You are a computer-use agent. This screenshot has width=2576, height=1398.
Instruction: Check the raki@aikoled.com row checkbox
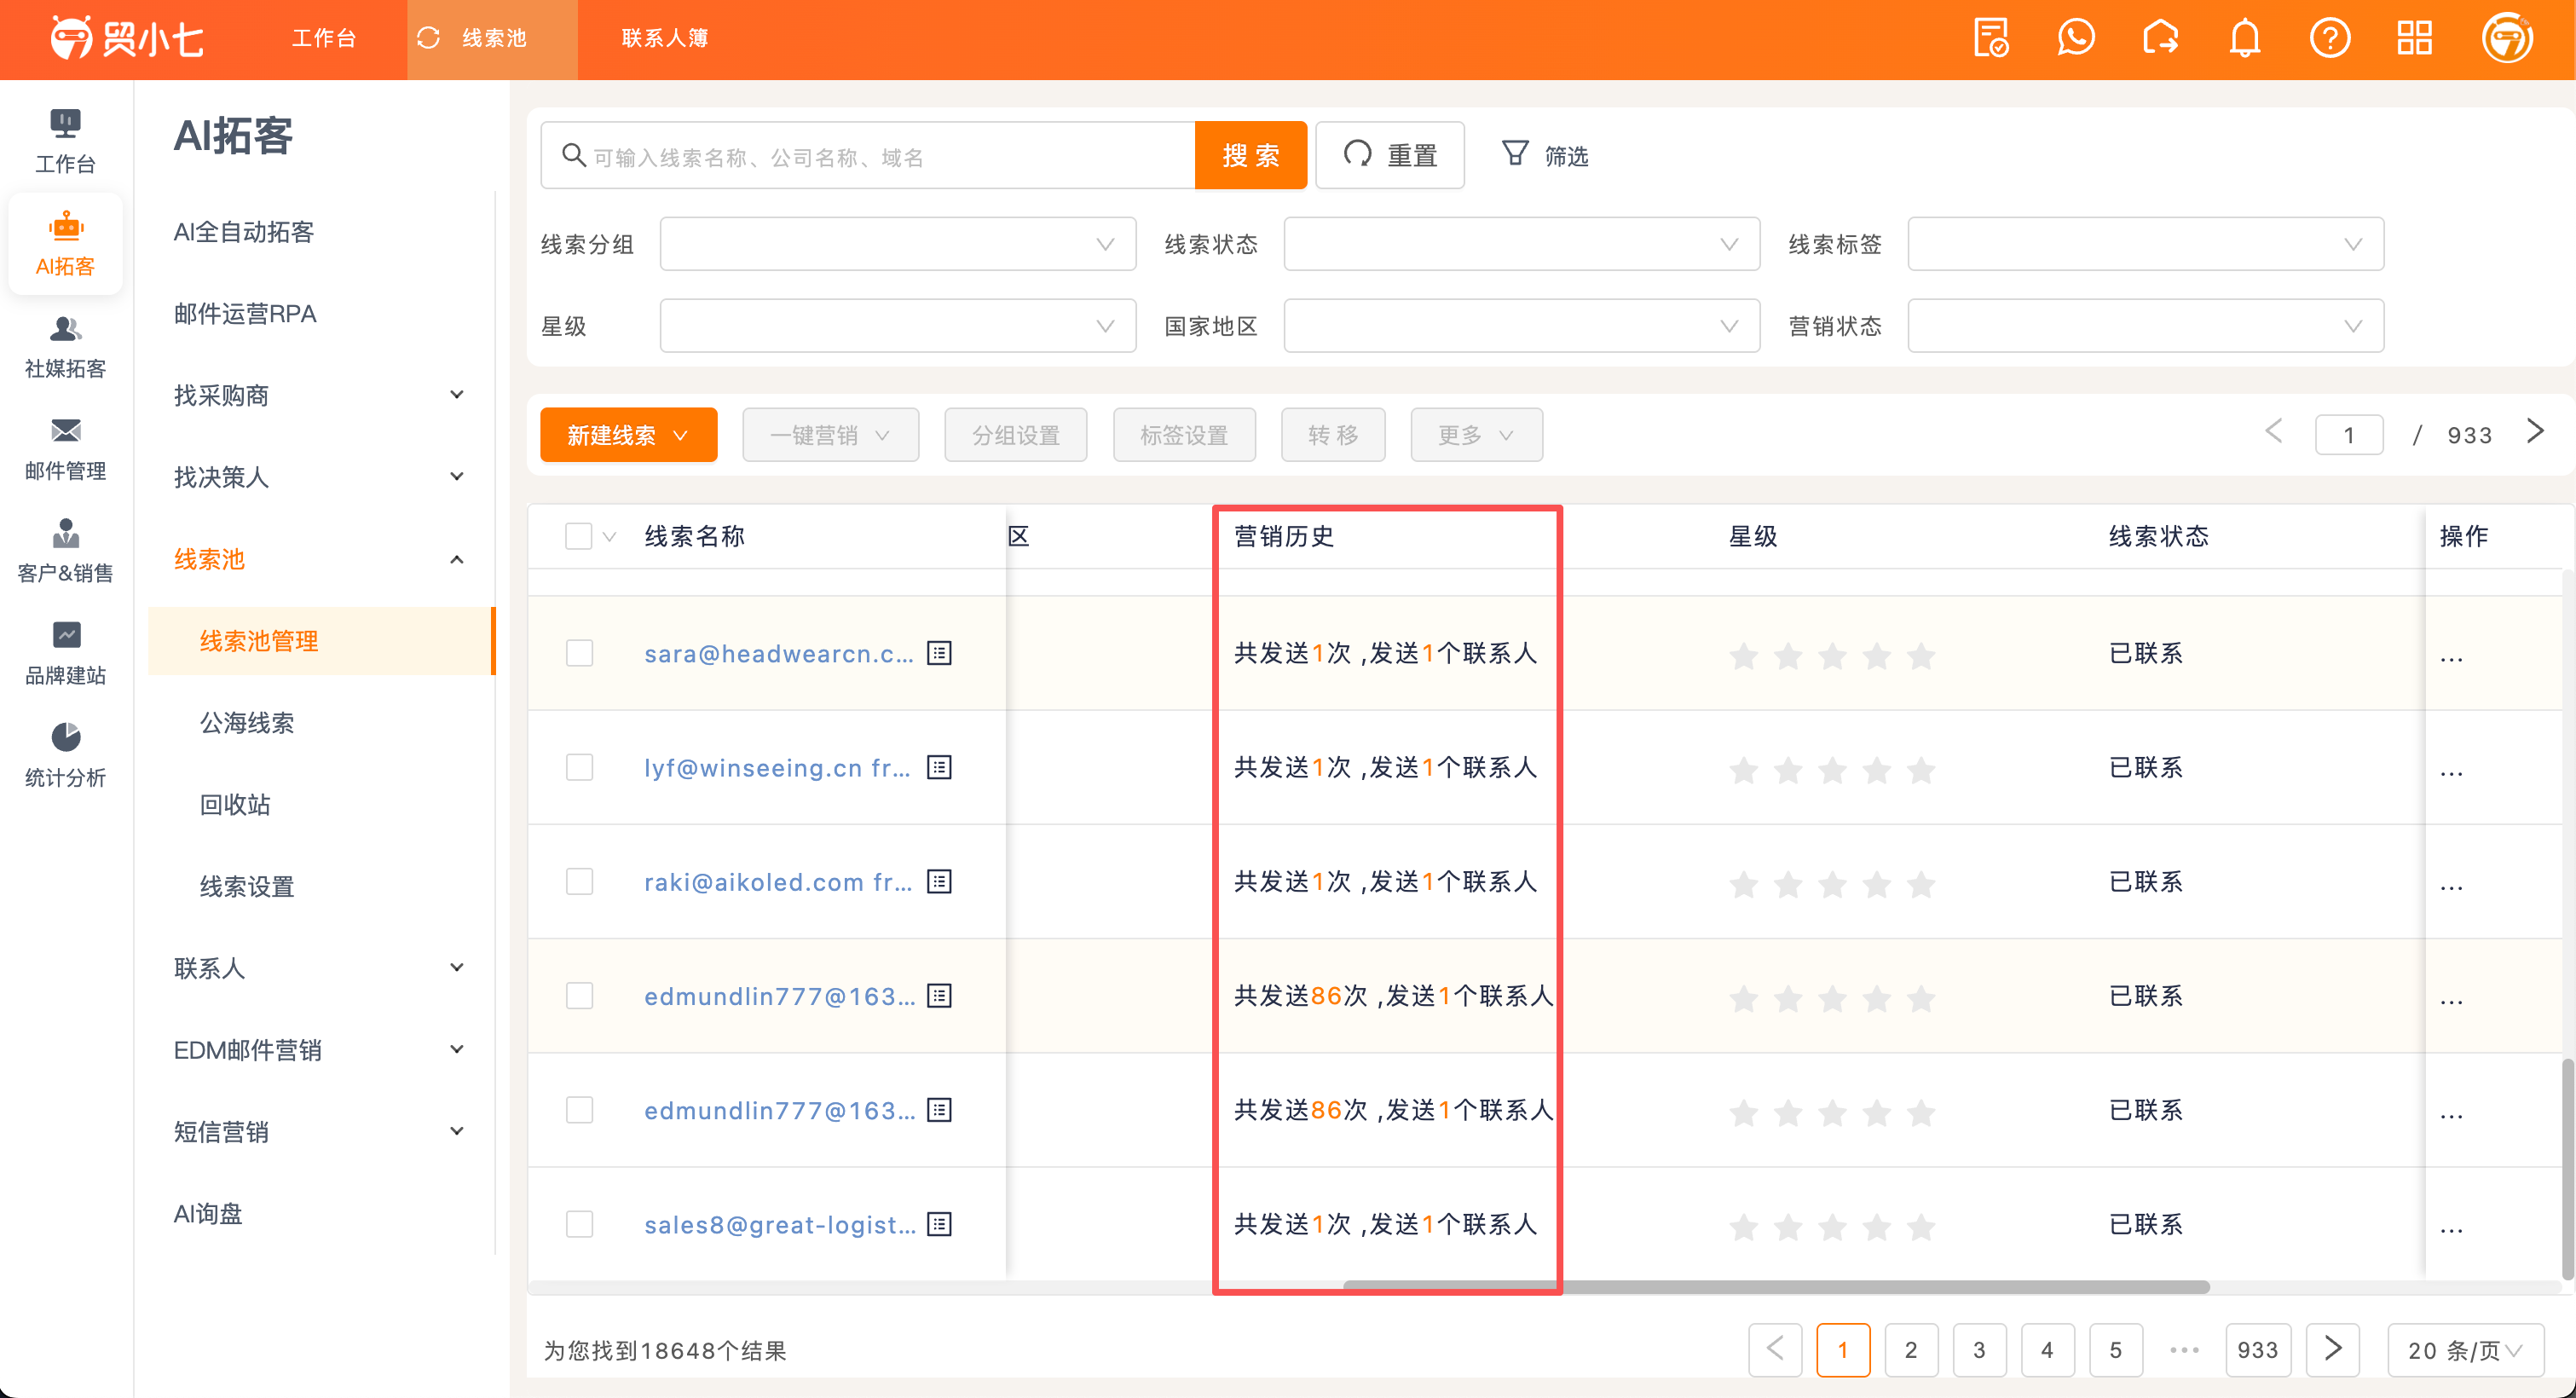(x=579, y=881)
